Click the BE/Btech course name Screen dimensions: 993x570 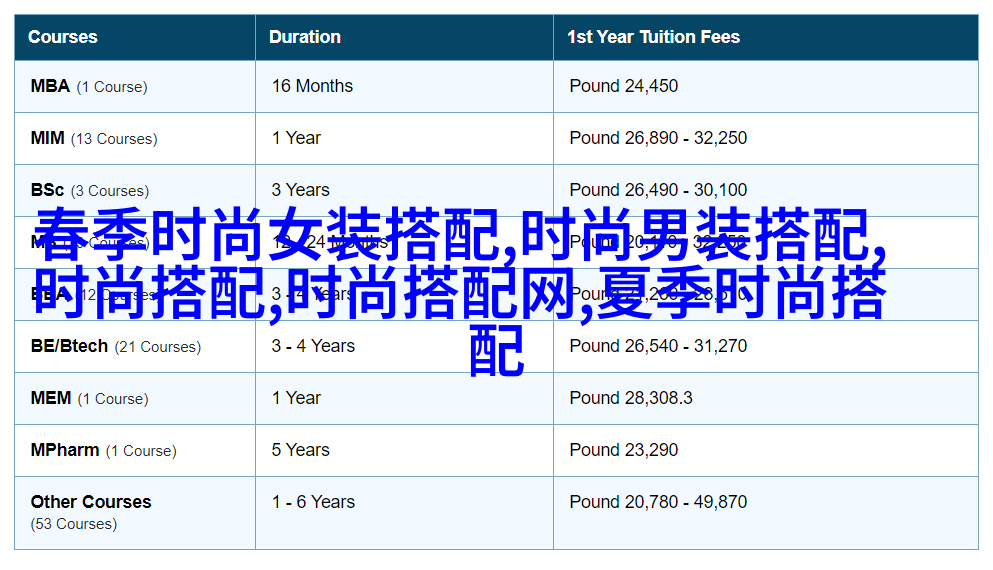[x=69, y=346]
